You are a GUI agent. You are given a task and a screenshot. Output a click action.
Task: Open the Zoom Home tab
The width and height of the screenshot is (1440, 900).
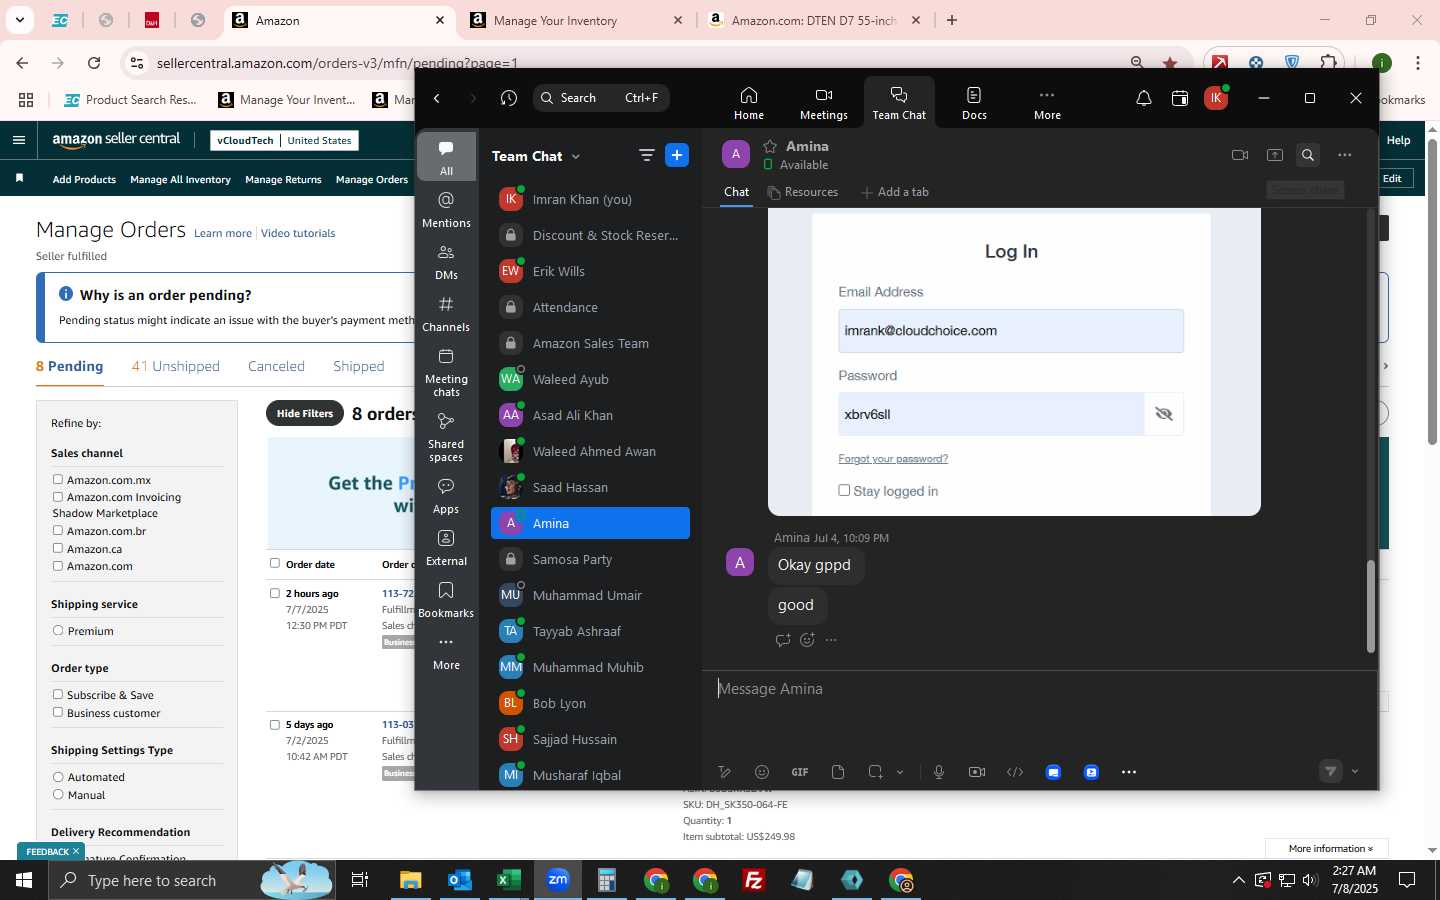click(748, 103)
